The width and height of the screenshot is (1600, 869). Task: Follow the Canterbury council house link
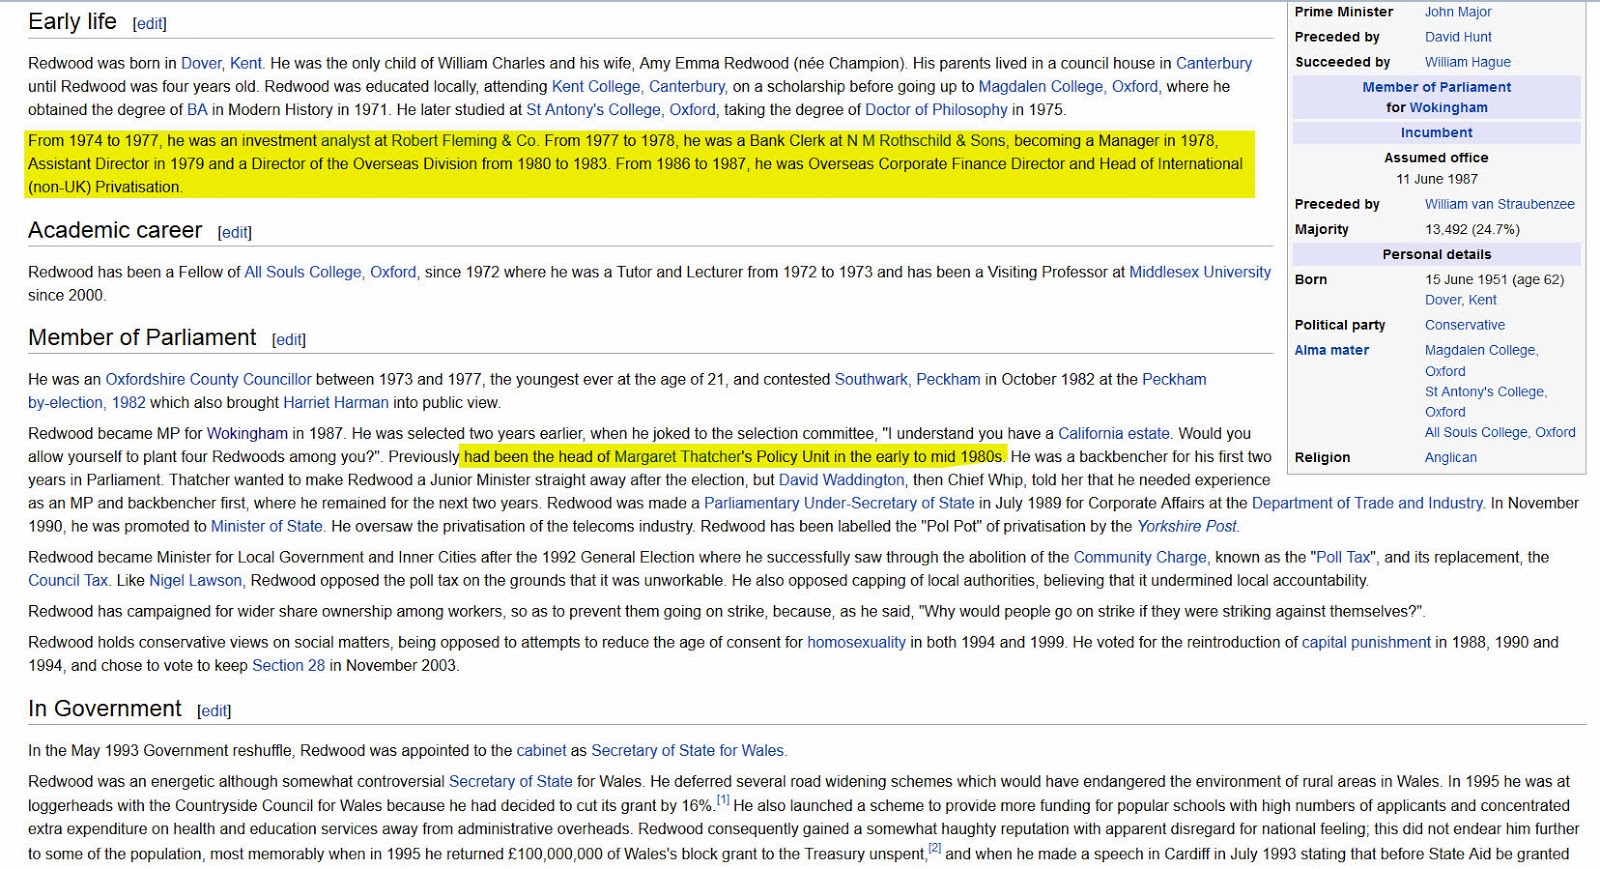1213,63
